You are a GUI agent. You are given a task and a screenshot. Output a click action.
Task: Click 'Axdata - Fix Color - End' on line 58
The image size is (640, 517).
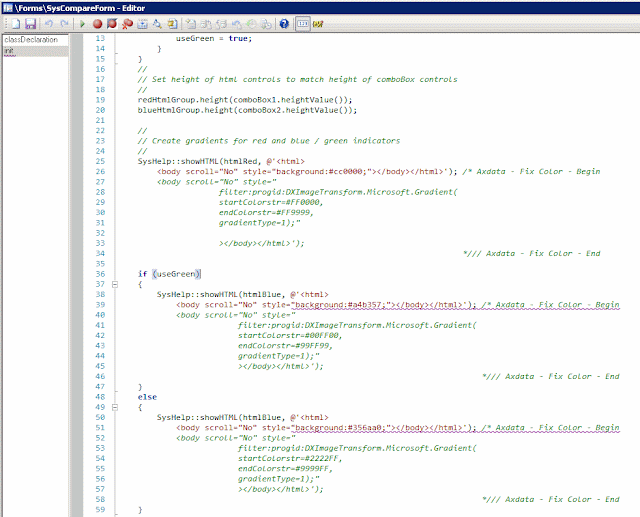coord(562,499)
